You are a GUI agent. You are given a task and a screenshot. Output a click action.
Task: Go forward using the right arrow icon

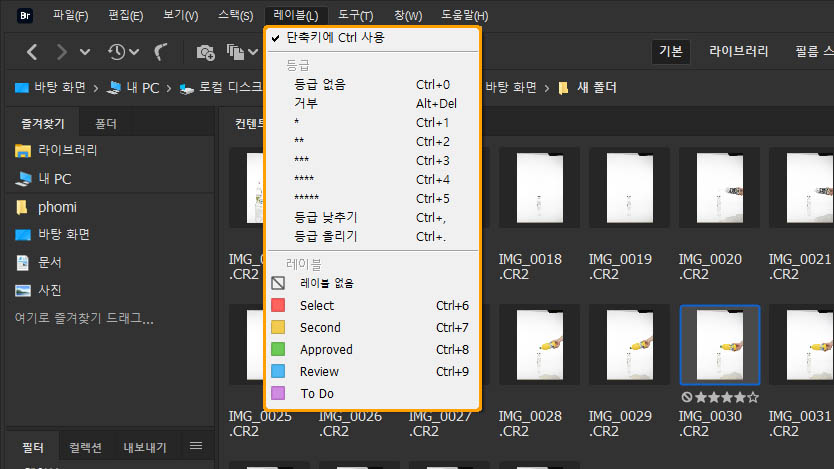62,52
